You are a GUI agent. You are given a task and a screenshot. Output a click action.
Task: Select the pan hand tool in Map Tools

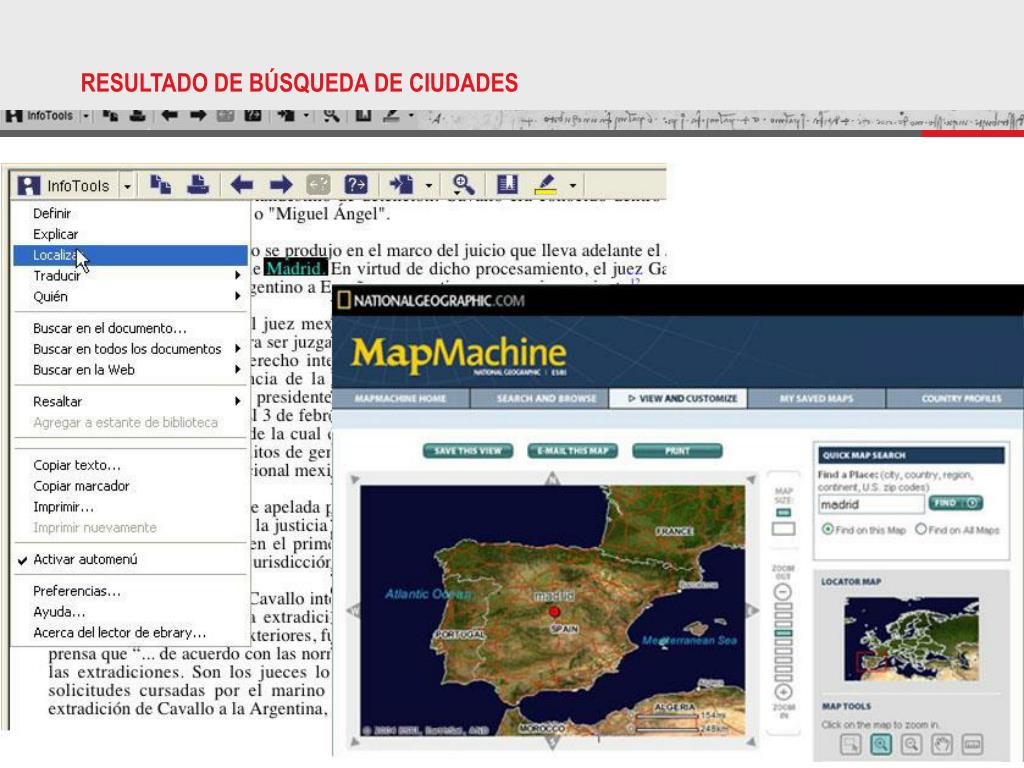(x=939, y=743)
